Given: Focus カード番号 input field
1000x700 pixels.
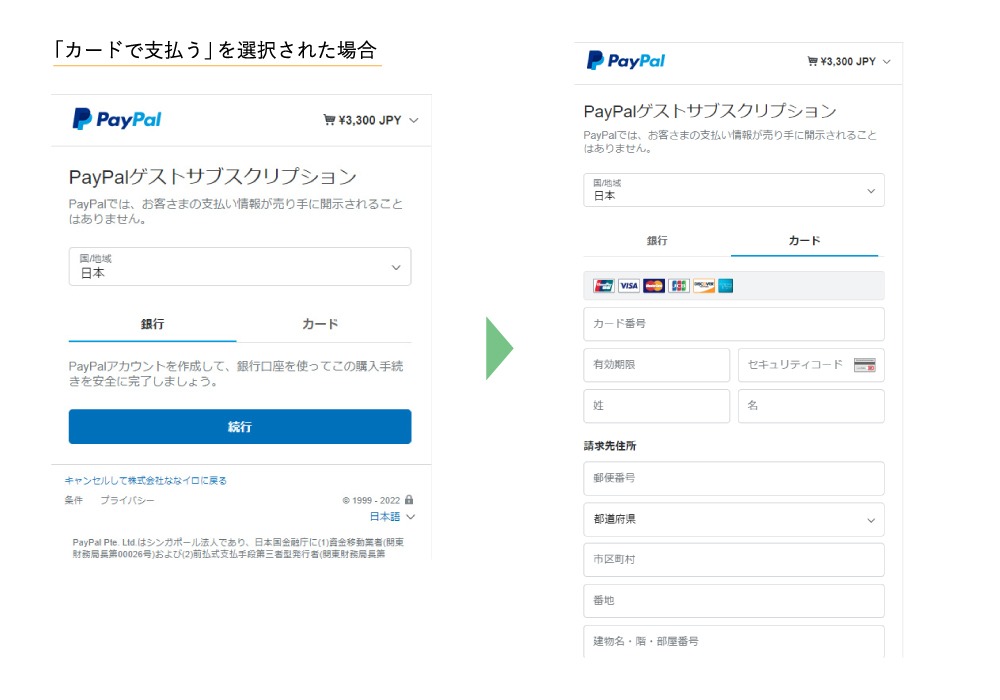Looking at the screenshot, I should (733, 324).
